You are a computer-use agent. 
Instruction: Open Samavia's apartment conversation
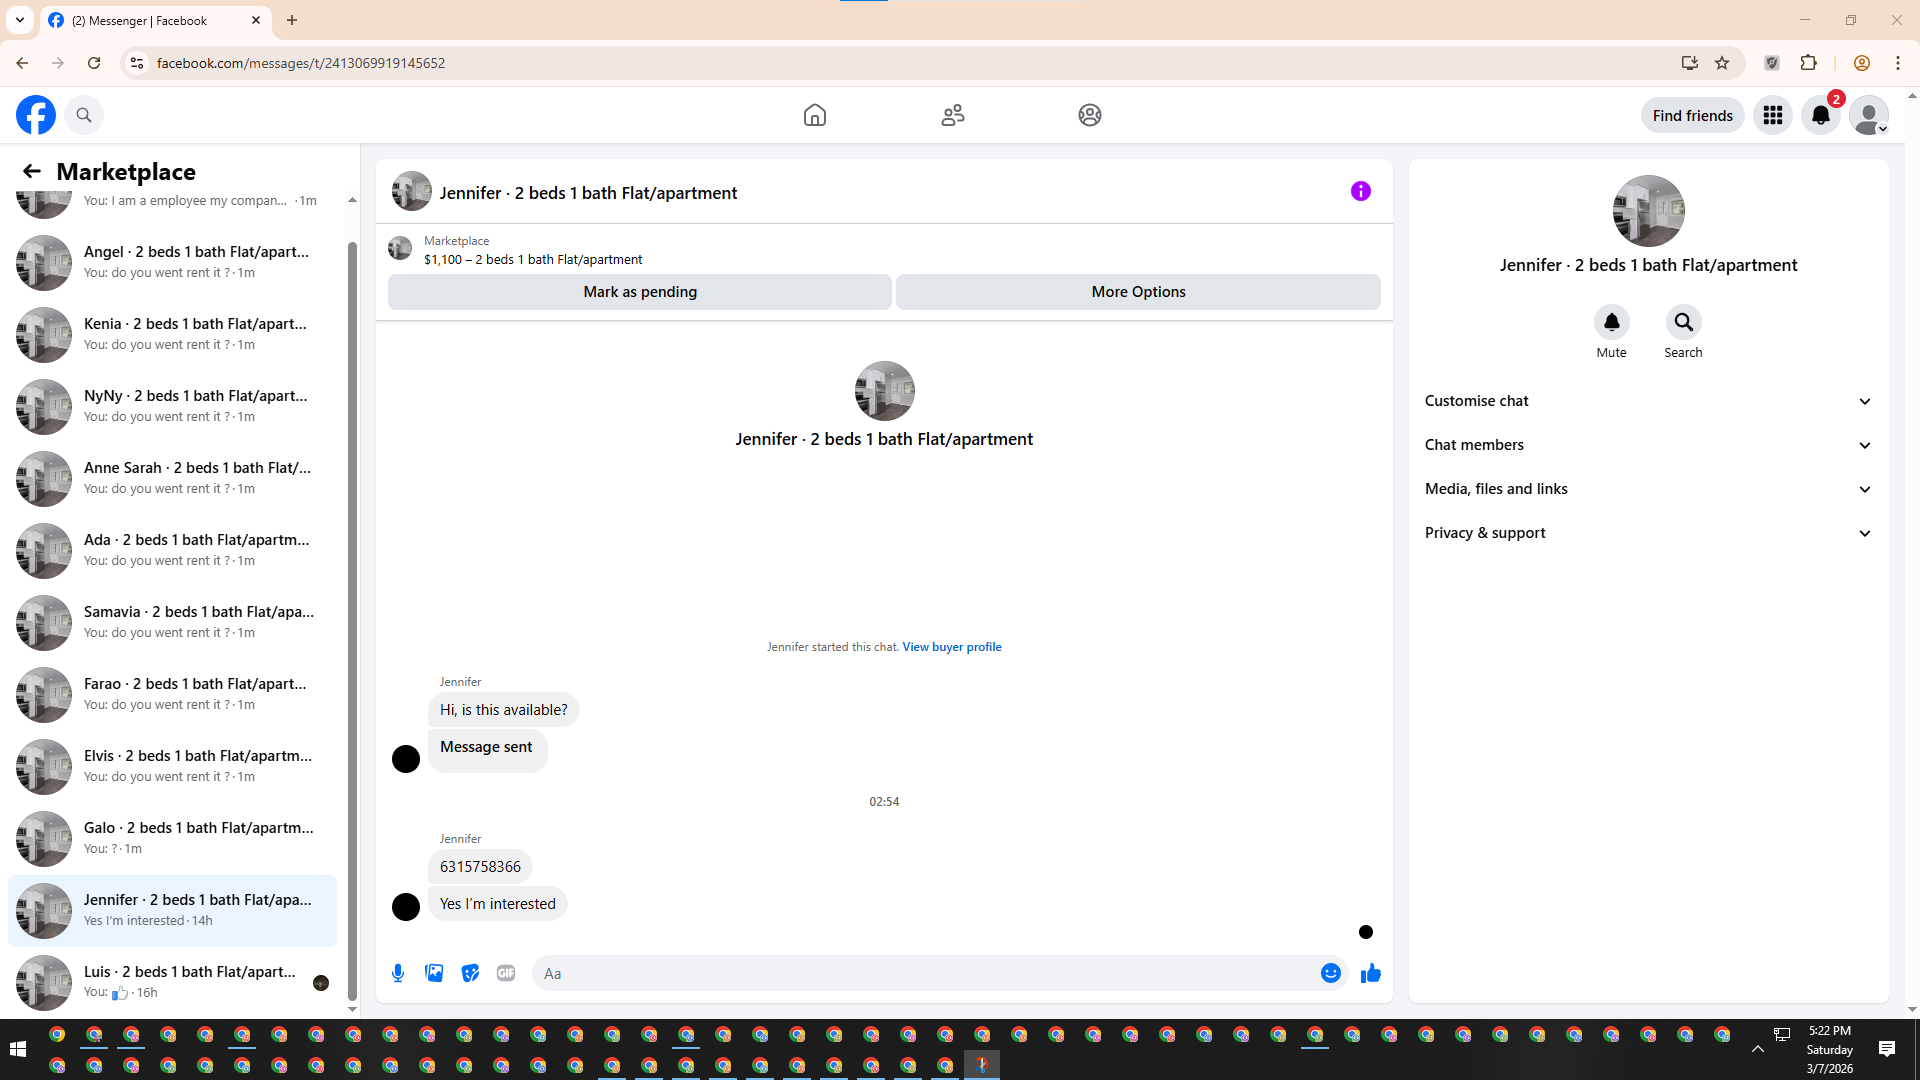[x=172, y=622]
